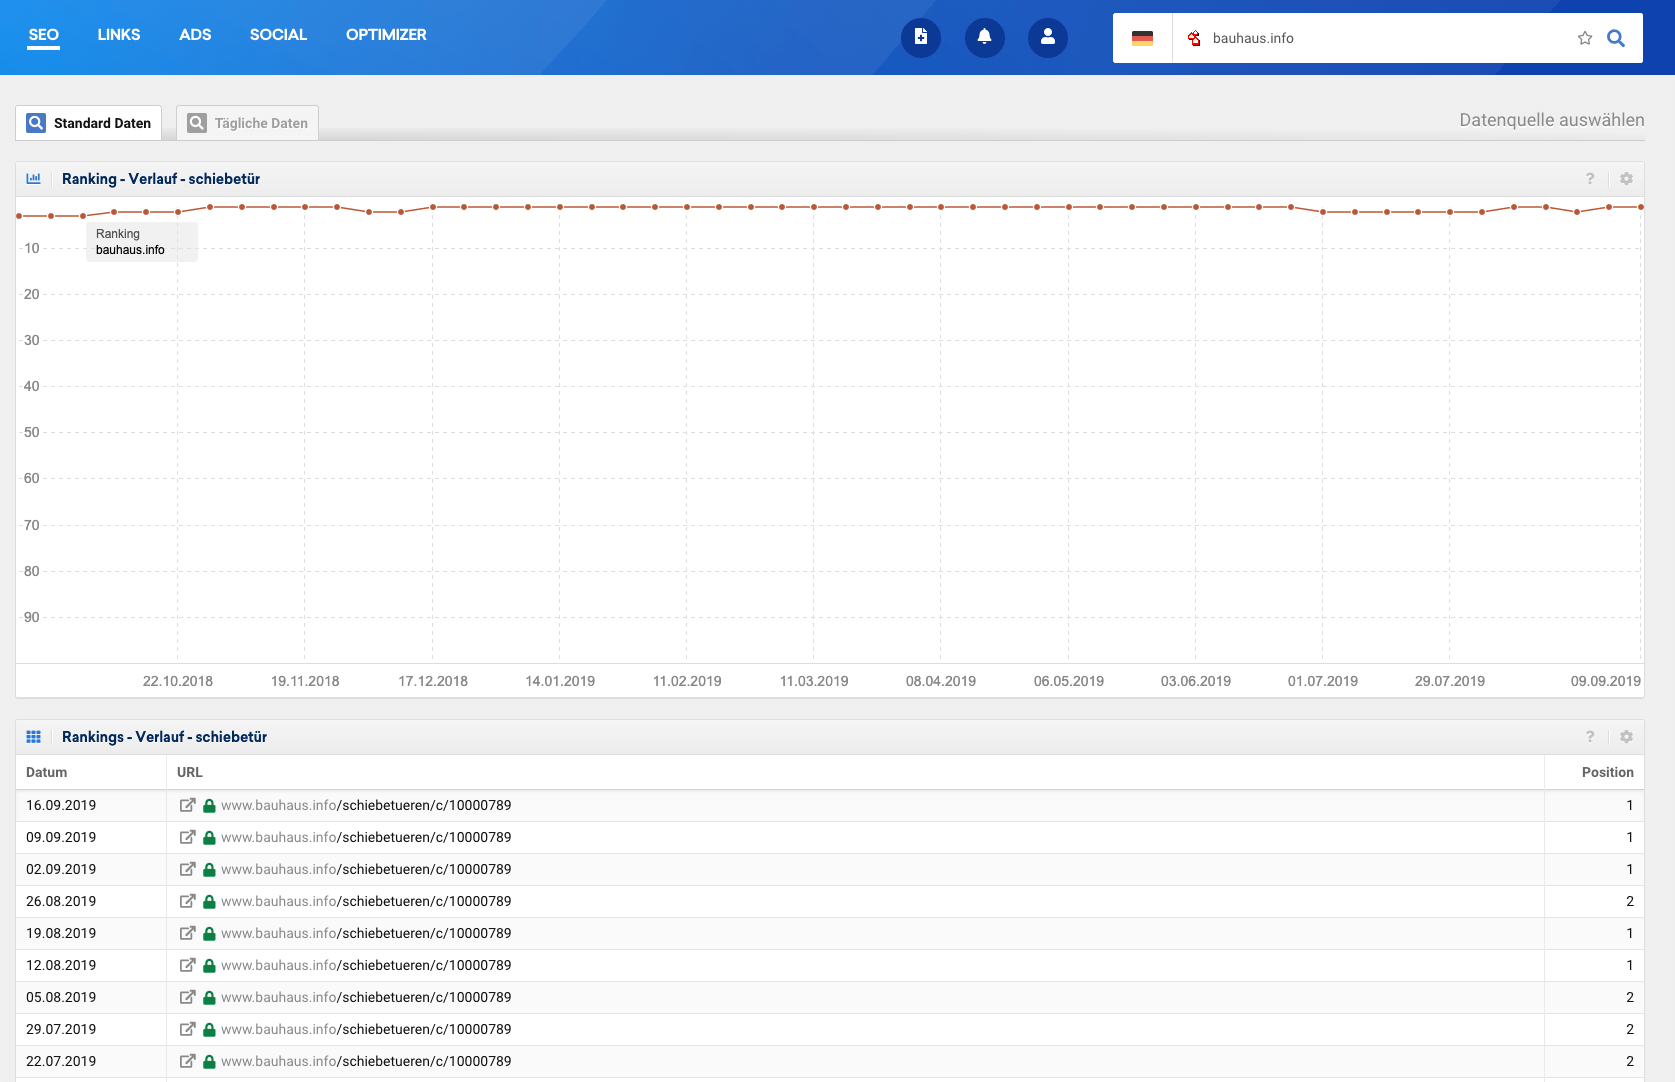1675x1082 pixels.
Task: Open the SEO navigation tab
Action: (43, 35)
